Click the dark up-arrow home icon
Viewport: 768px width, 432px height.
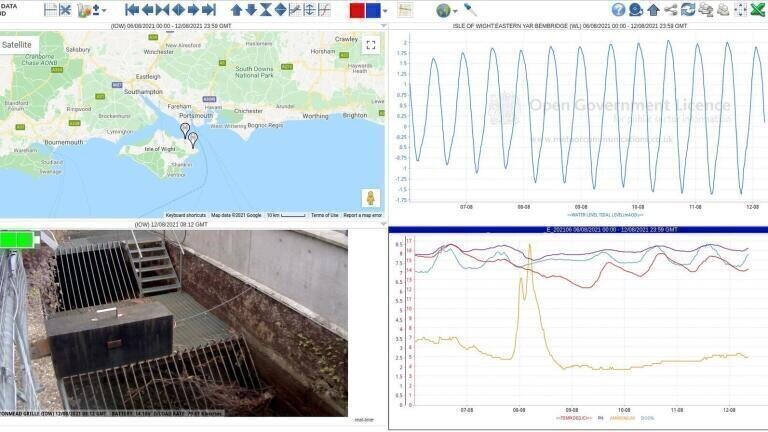point(653,10)
